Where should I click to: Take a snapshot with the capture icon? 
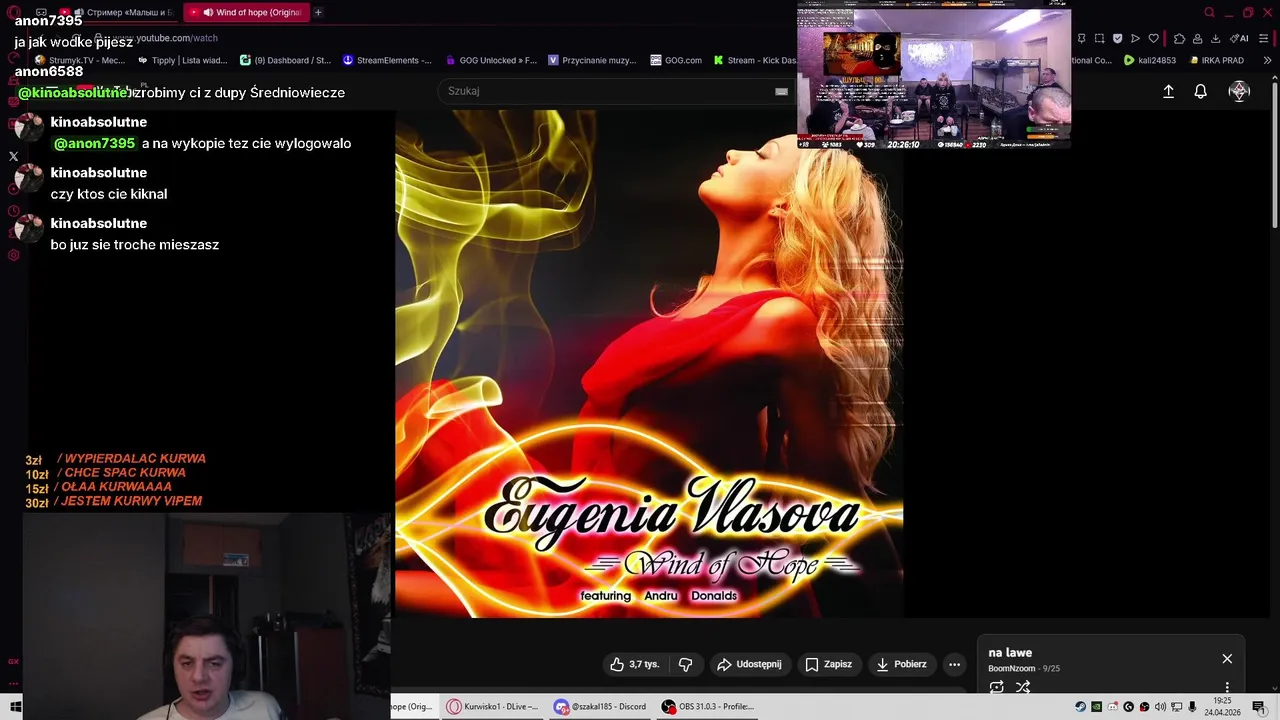(1099, 38)
